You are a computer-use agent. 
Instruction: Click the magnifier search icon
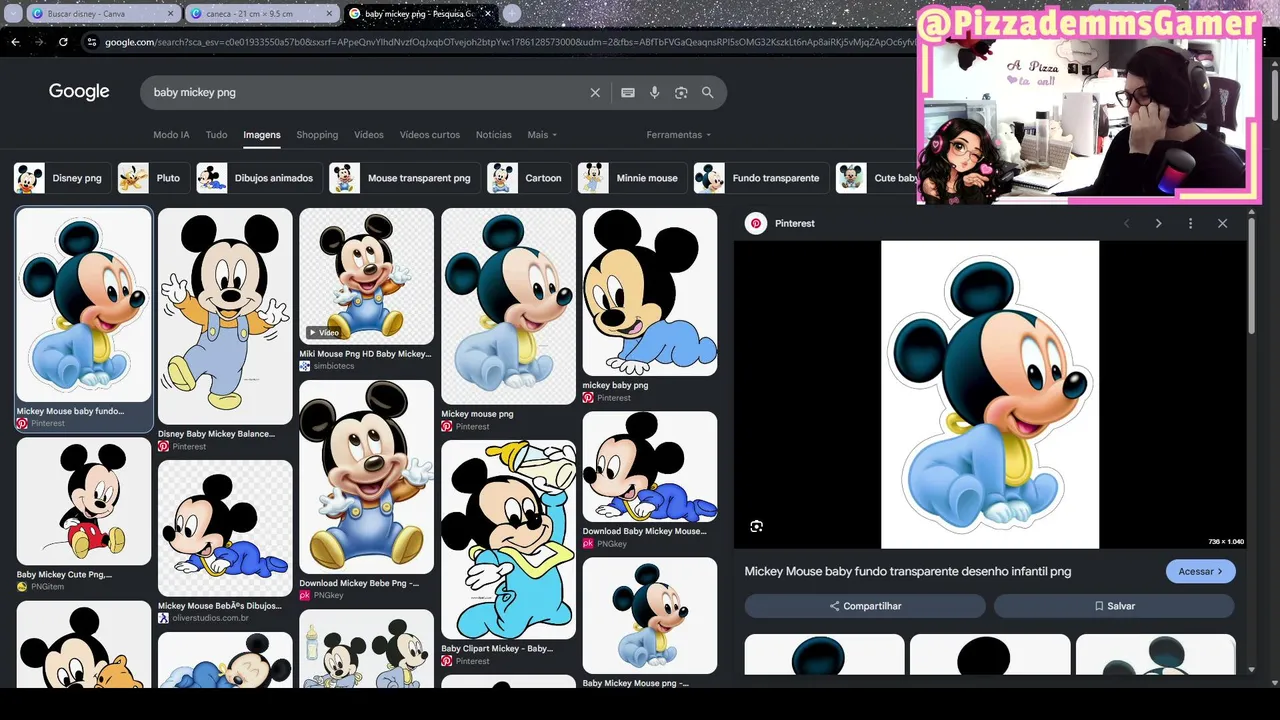pos(708,92)
